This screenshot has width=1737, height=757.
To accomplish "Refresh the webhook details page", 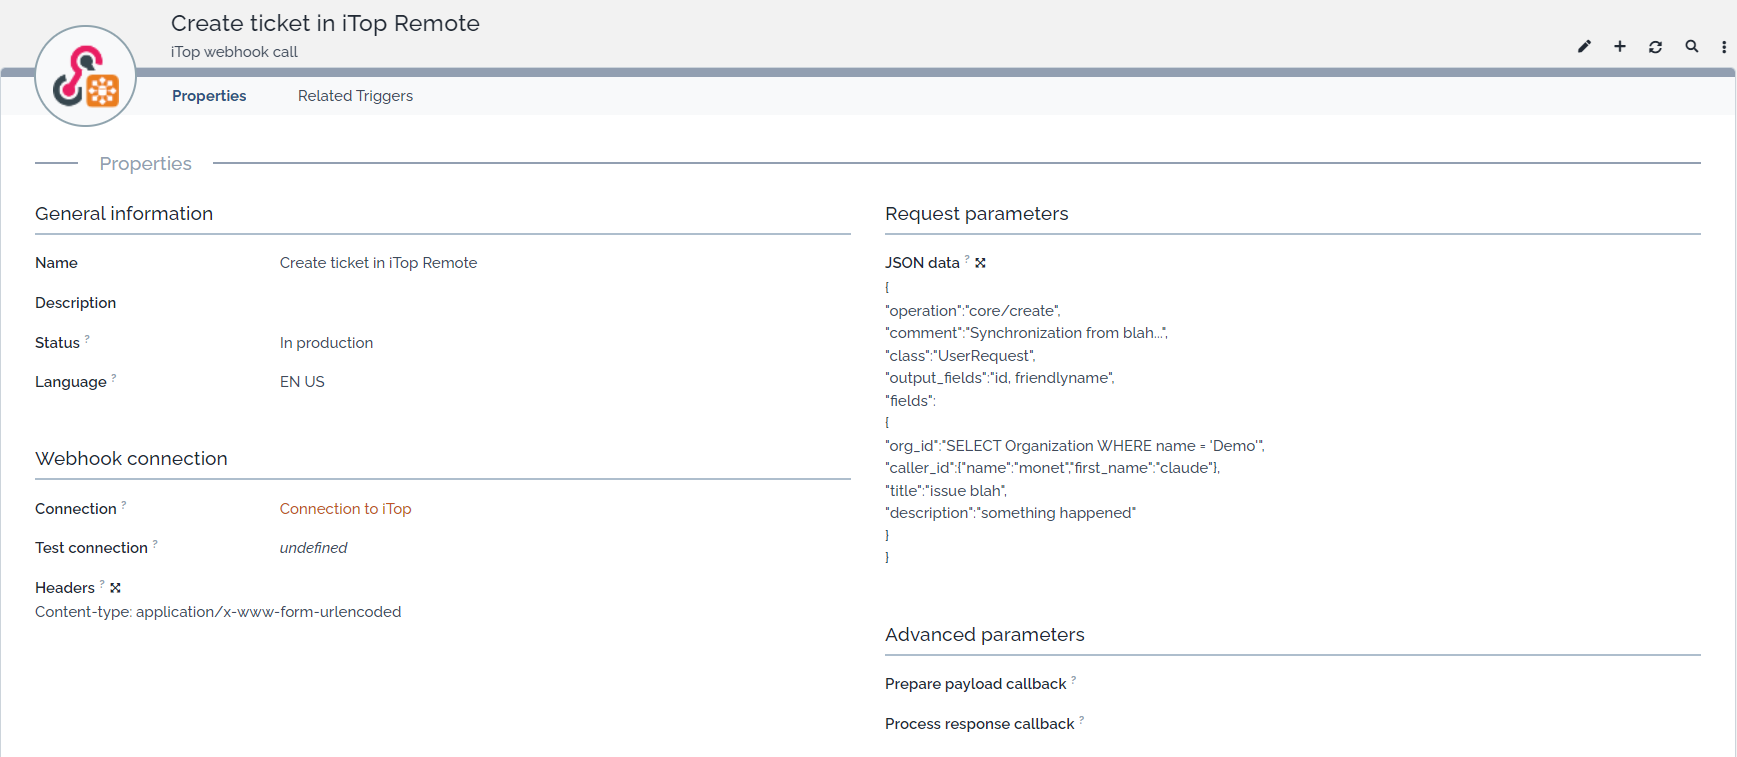I will pos(1656,47).
